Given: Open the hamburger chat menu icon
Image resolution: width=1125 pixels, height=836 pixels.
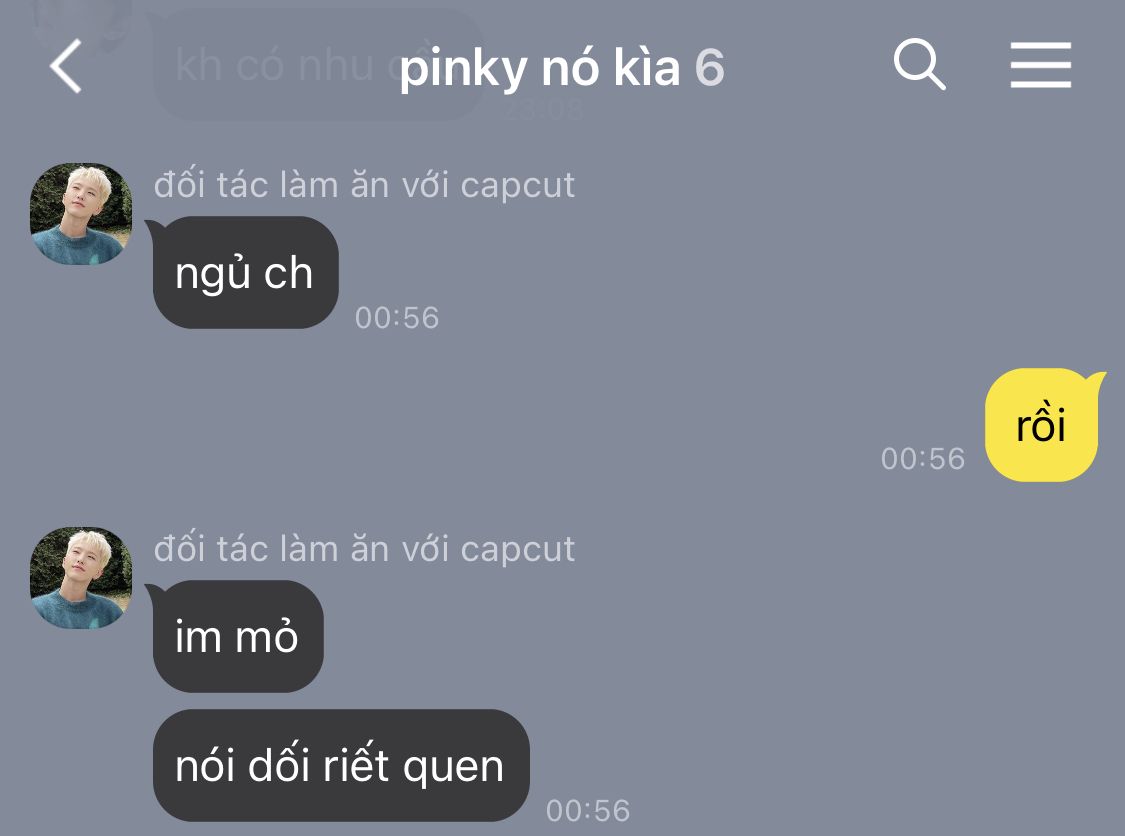Looking at the screenshot, I should tap(1040, 65).
